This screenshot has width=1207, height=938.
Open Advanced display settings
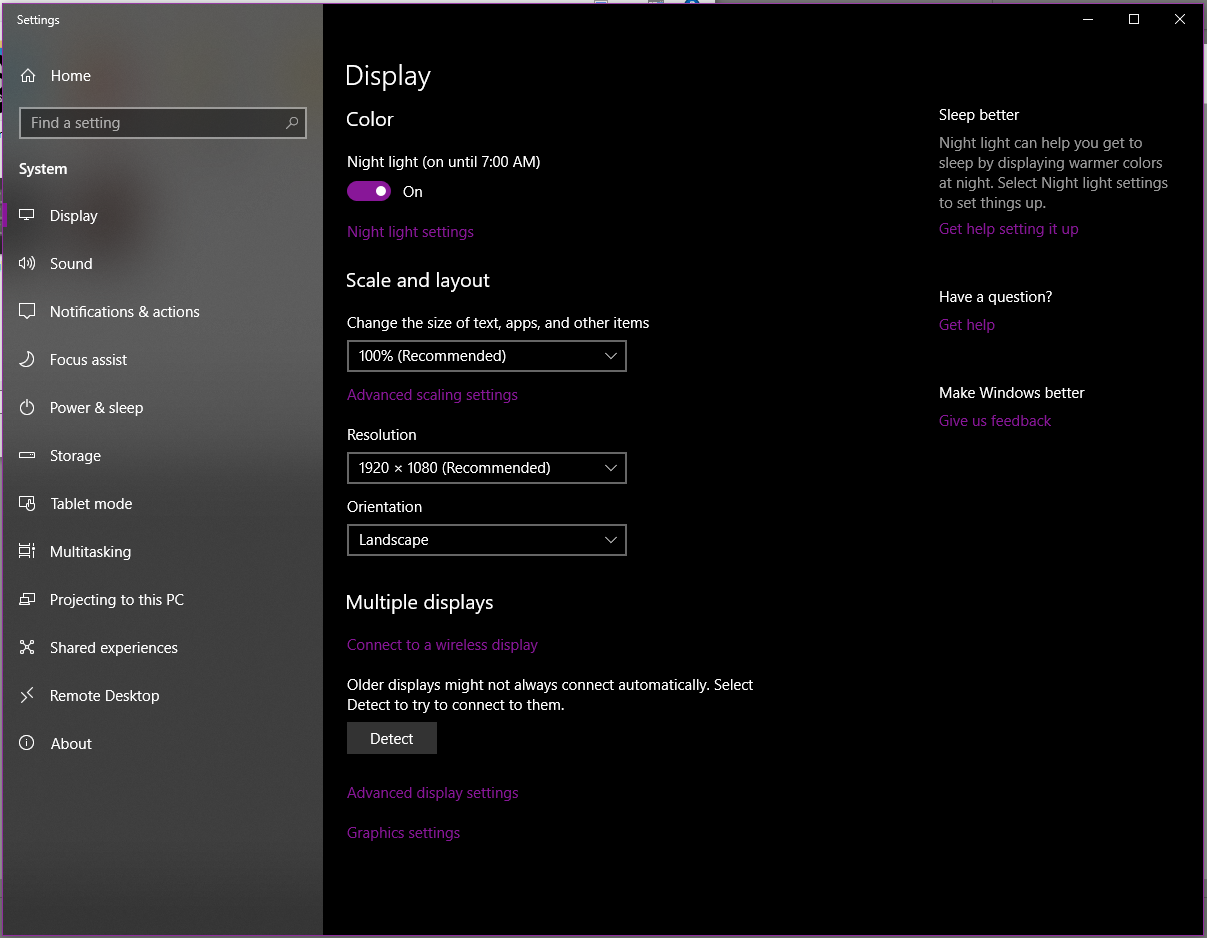pyautogui.click(x=432, y=792)
